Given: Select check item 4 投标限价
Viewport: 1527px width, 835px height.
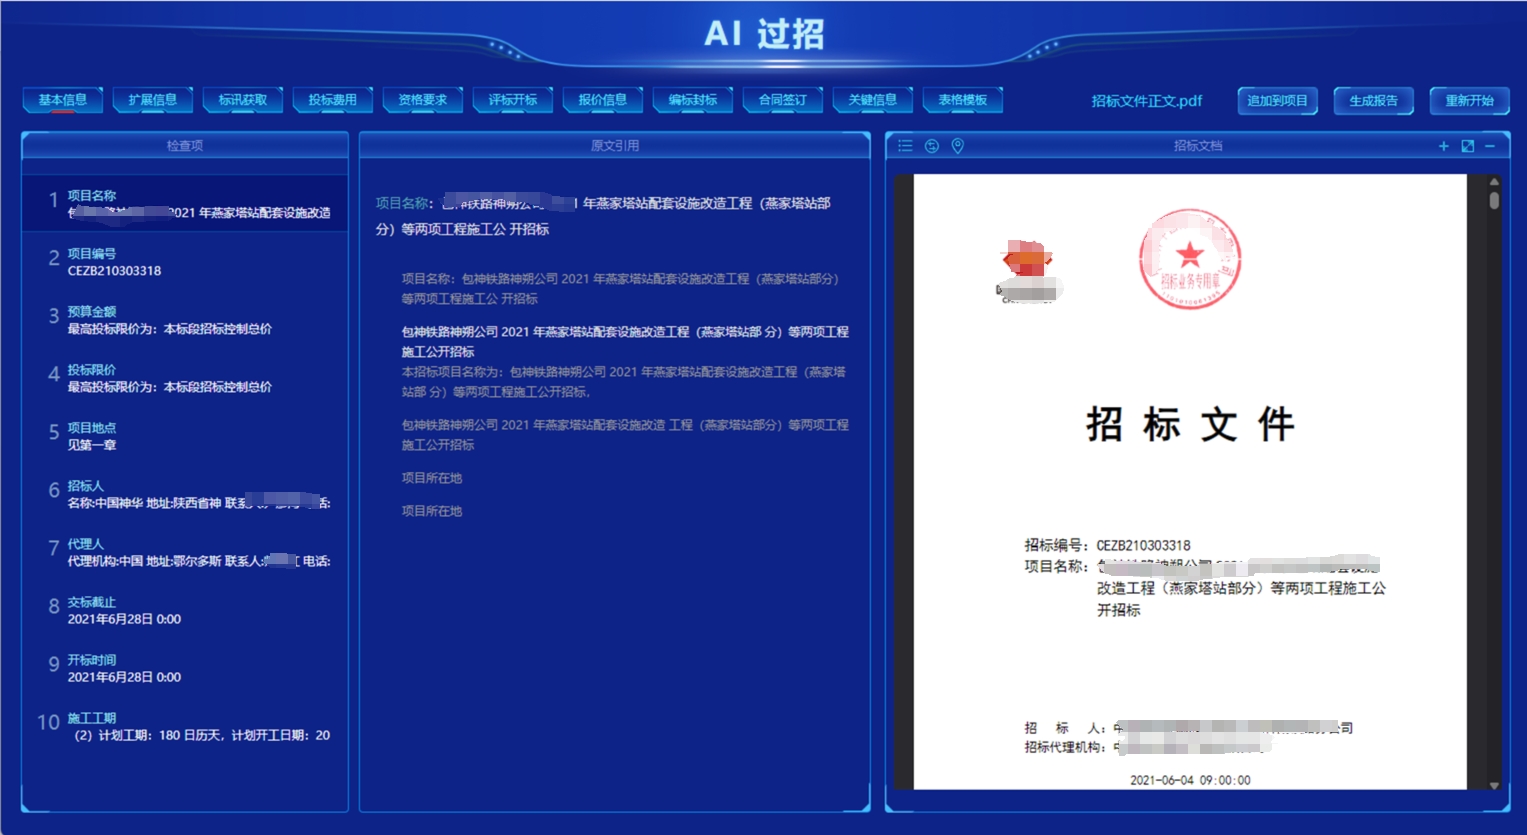Looking at the screenshot, I should coord(185,378).
